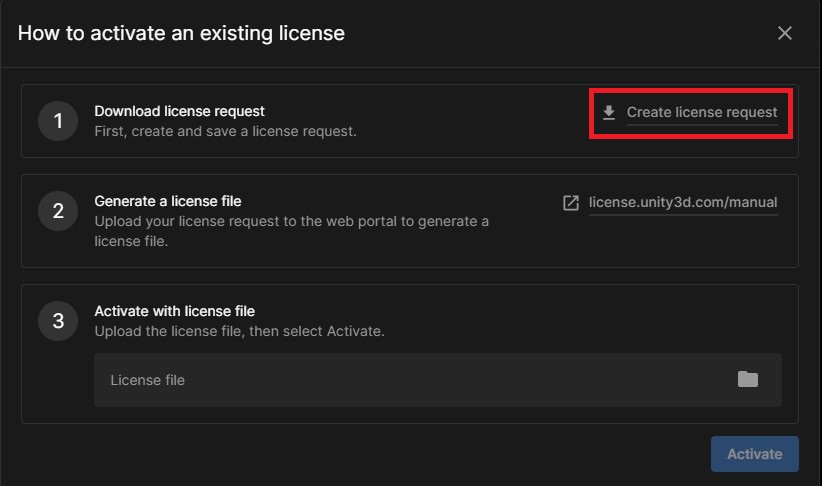The width and height of the screenshot is (822, 486).
Task: Click "Upload the license file, then select Activate"
Action: [239, 331]
